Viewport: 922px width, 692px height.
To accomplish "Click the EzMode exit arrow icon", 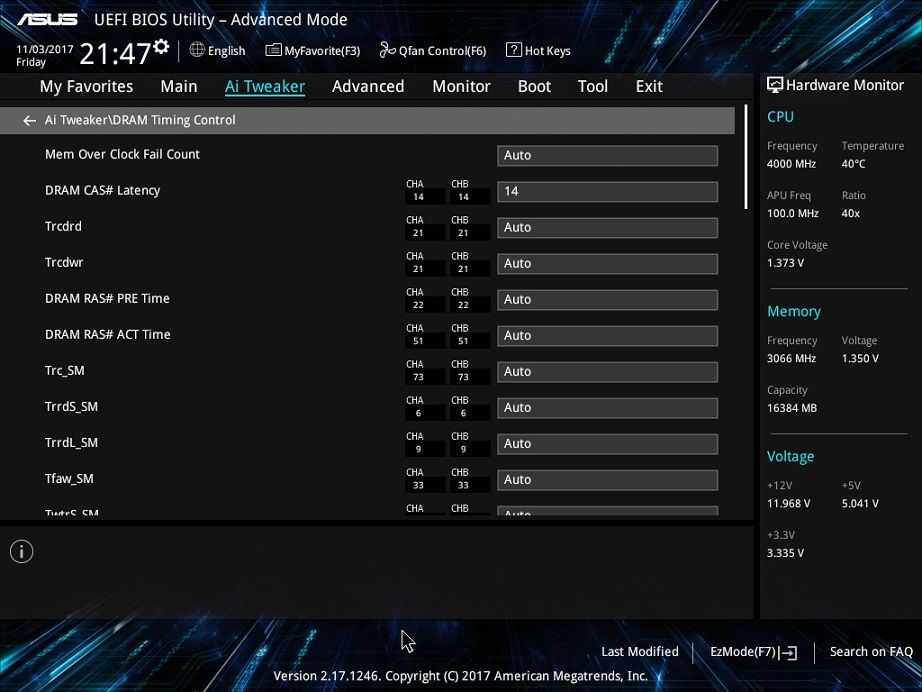I will pyautogui.click(x=789, y=652).
